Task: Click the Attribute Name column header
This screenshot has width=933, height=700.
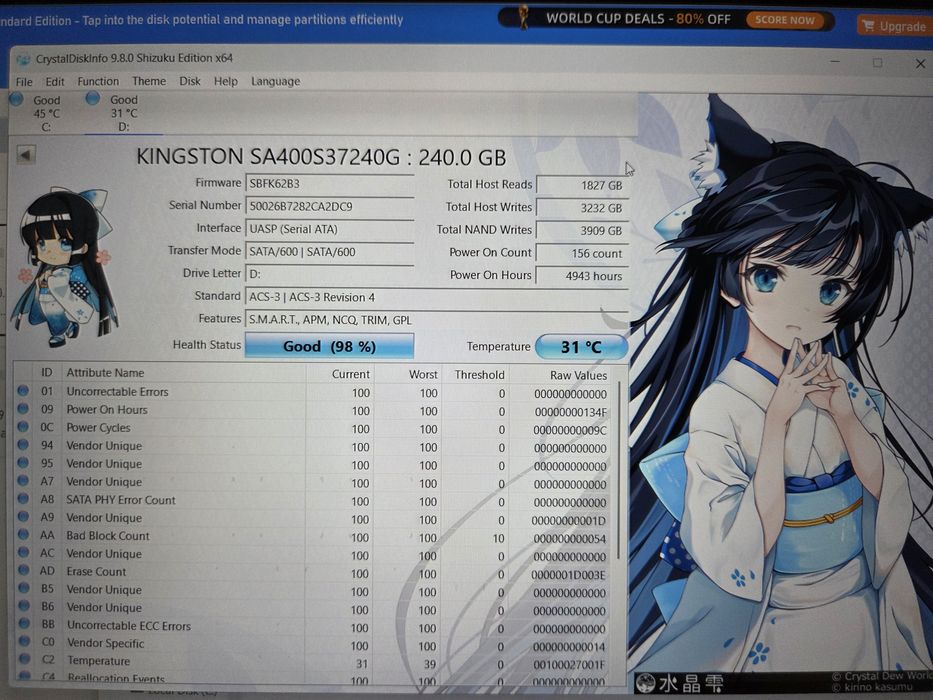Action: click(183, 373)
